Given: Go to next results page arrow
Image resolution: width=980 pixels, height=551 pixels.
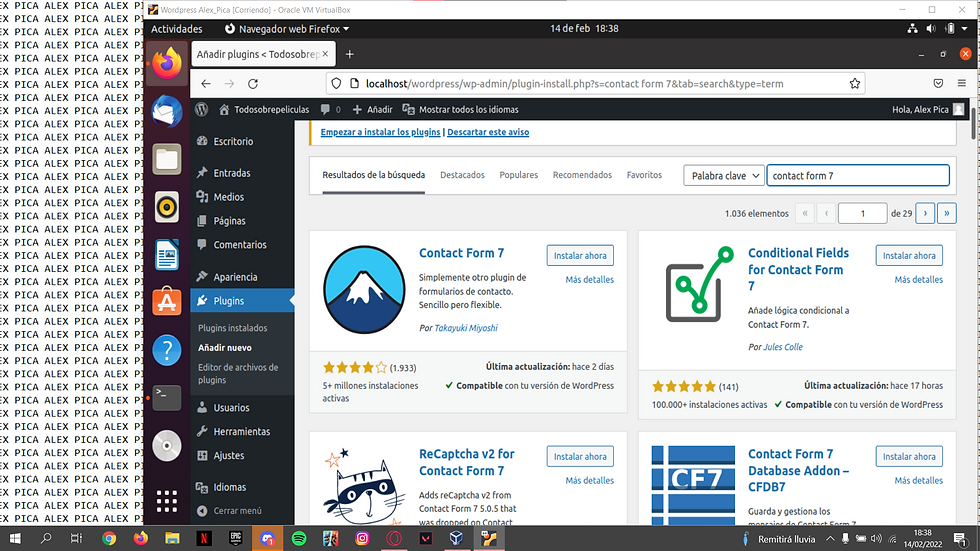Looking at the screenshot, I should coord(925,213).
